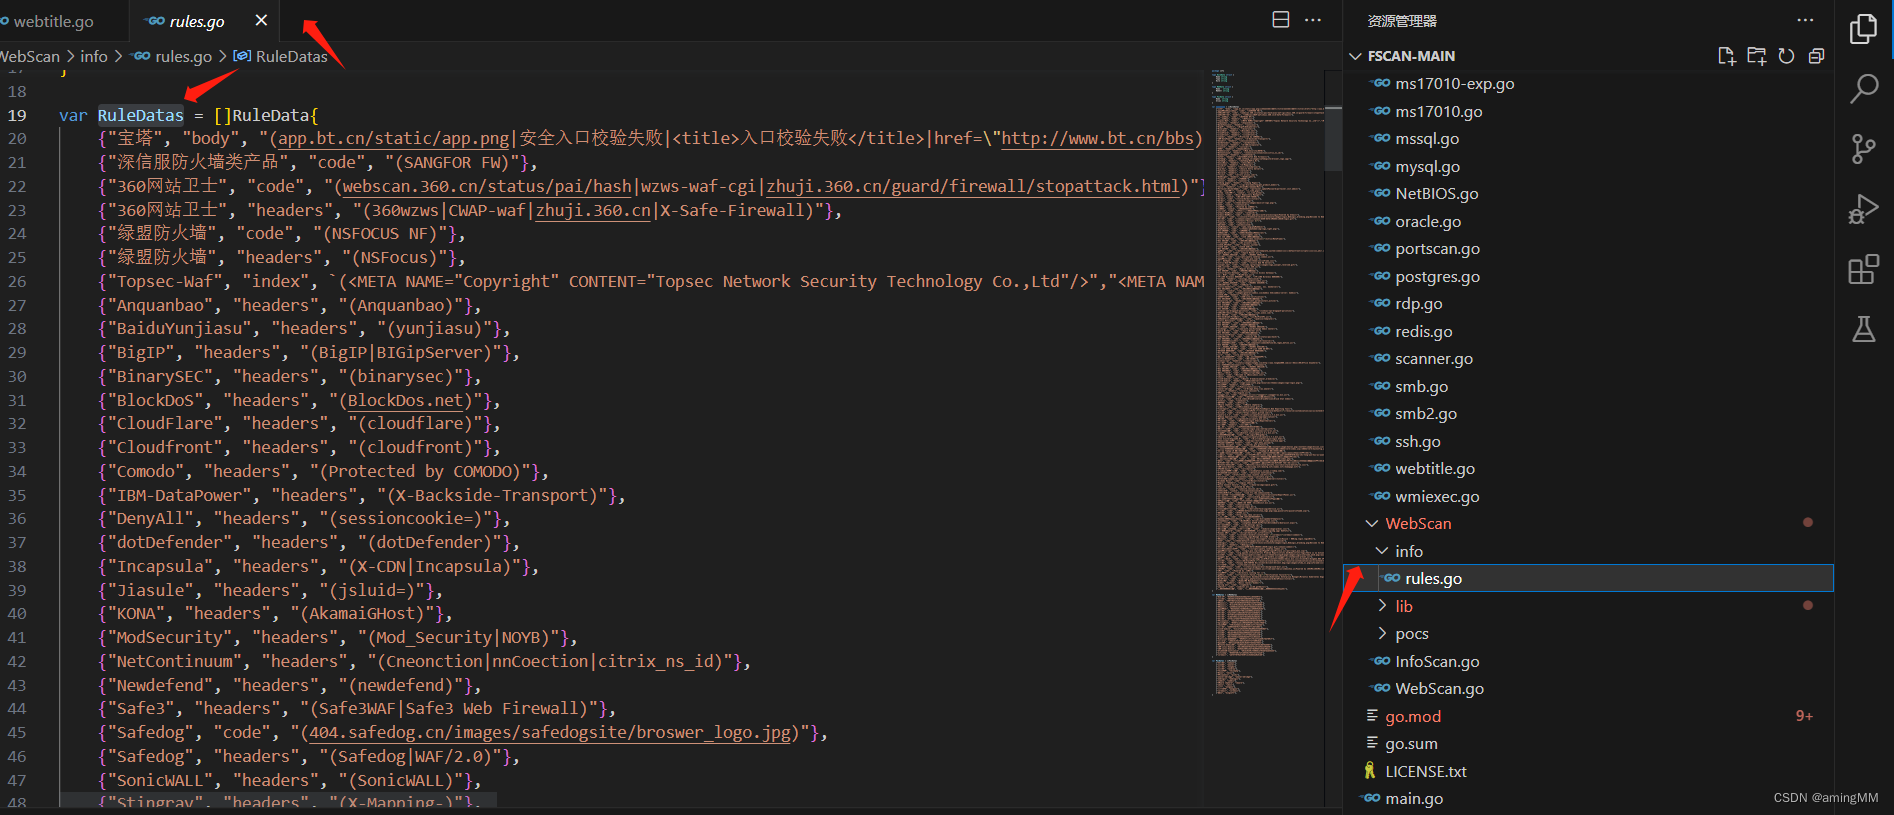Open the Search view in activity bar
Screen dimensions: 1894x815
click(1863, 89)
